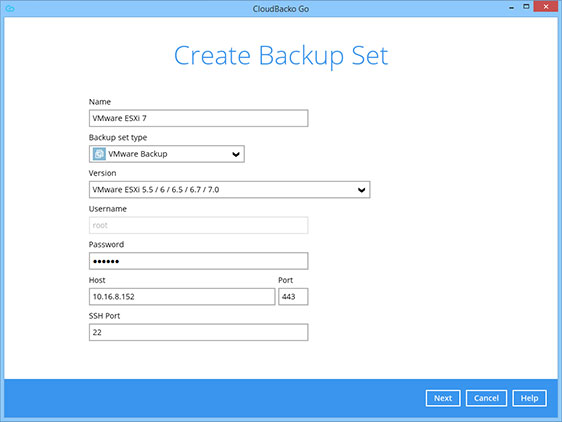Click the disabled Username root field
Viewport: 562px width, 422px height.
(198, 225)
